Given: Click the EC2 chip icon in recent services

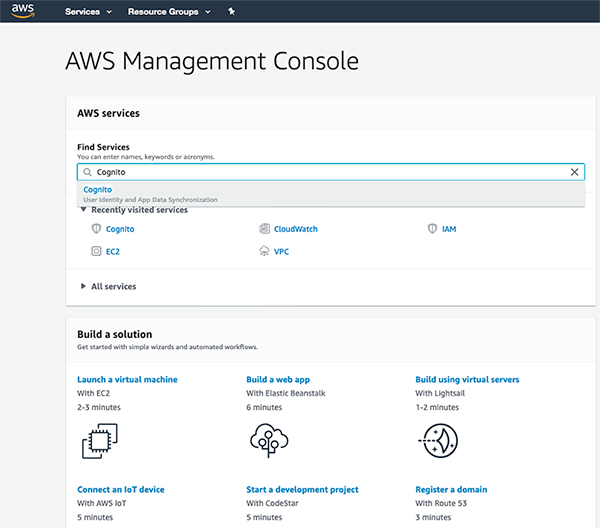Looking at the screenshot, I should click(96, 251).
